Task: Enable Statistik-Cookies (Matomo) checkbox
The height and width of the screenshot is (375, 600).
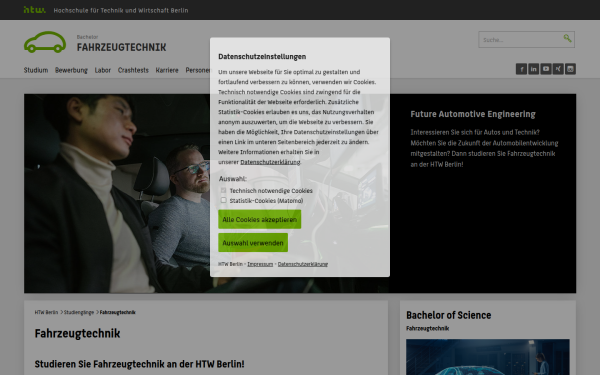Action: pyautogui.click(x=223, y=200)
